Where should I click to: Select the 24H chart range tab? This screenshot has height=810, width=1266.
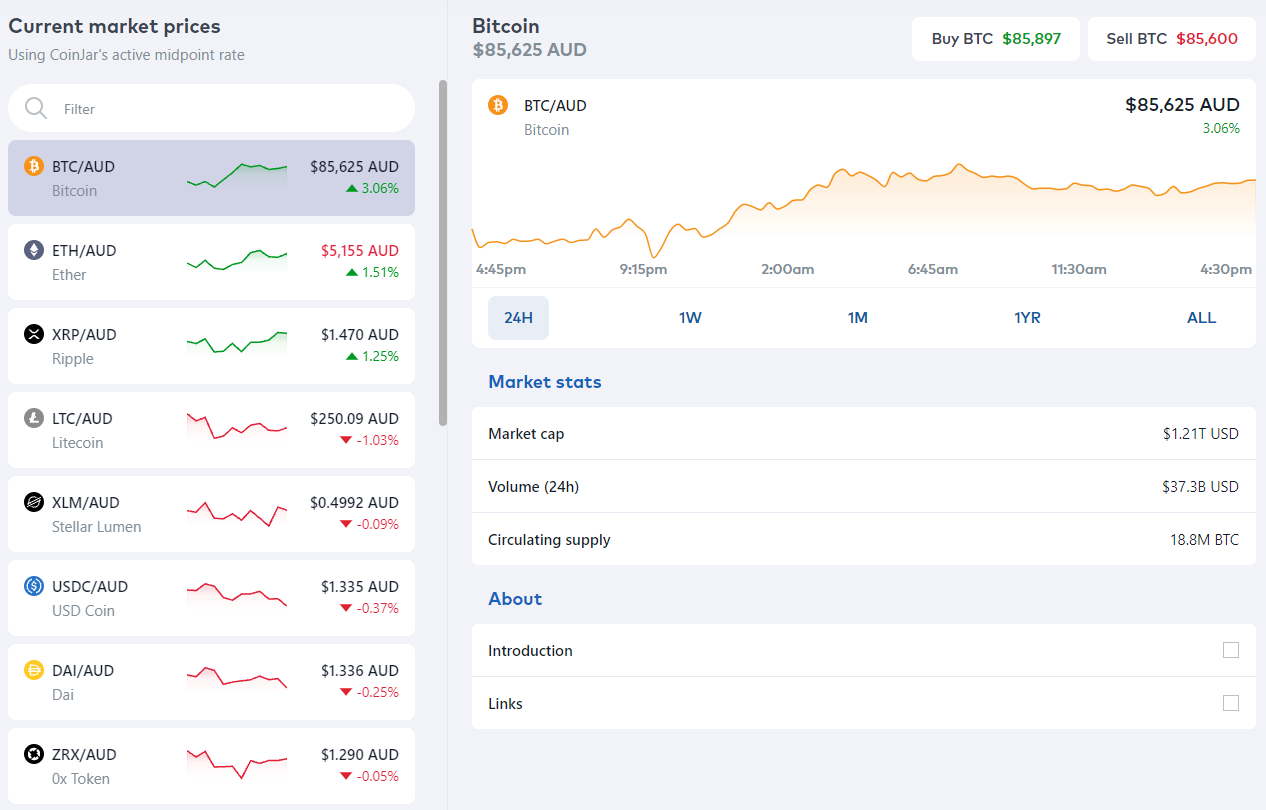[518, 318]
